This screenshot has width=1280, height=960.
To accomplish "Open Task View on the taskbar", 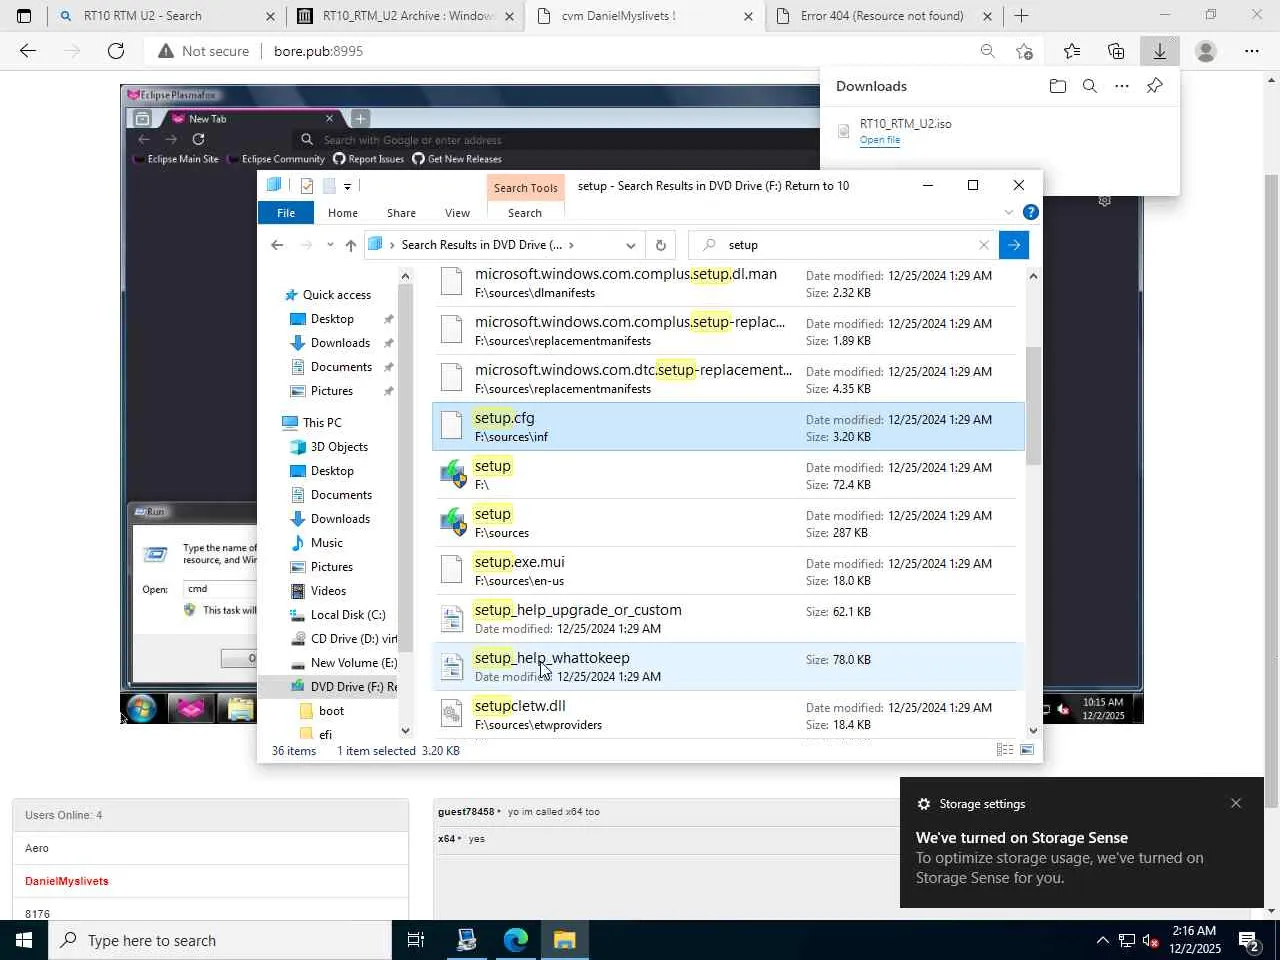I will [416, 940].
